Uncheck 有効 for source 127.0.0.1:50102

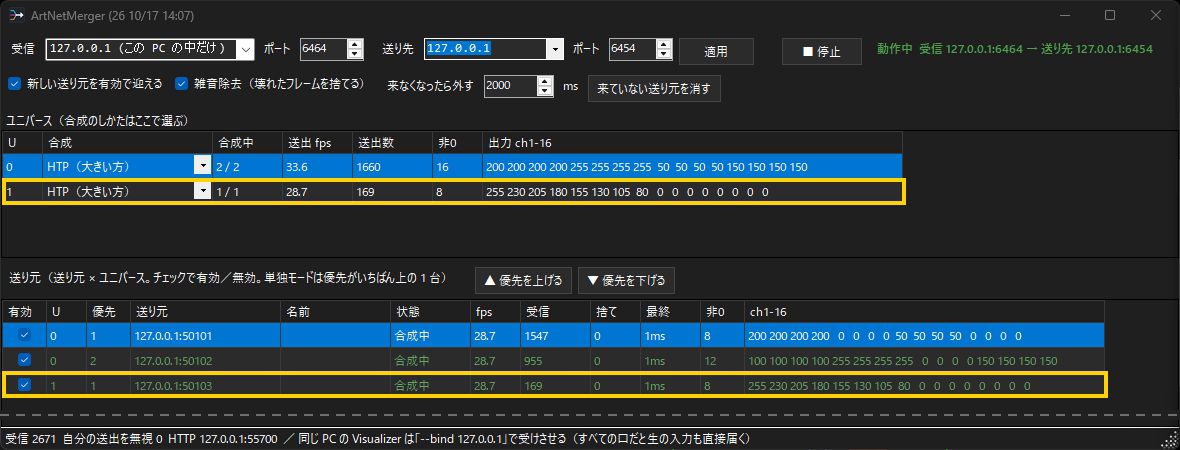coord(24,360)
